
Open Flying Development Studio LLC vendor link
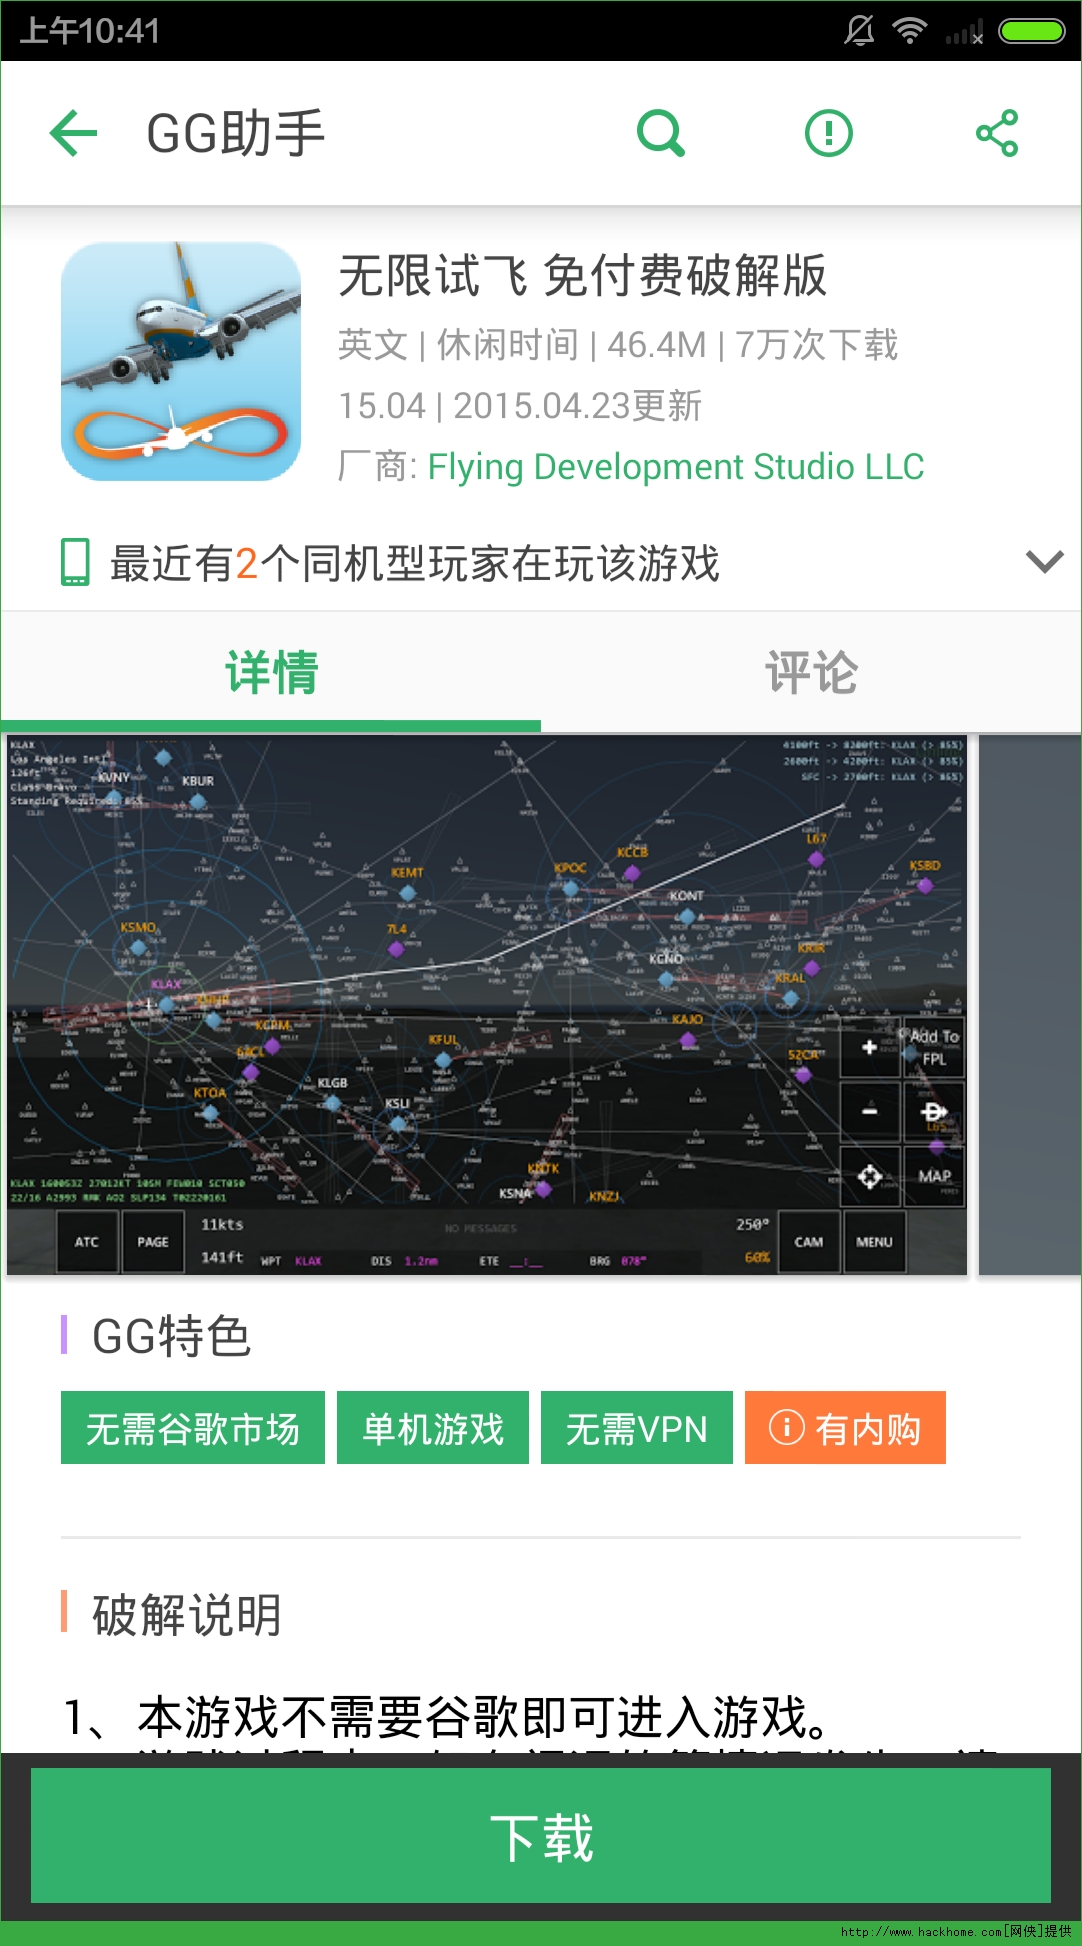pos(676,467)
